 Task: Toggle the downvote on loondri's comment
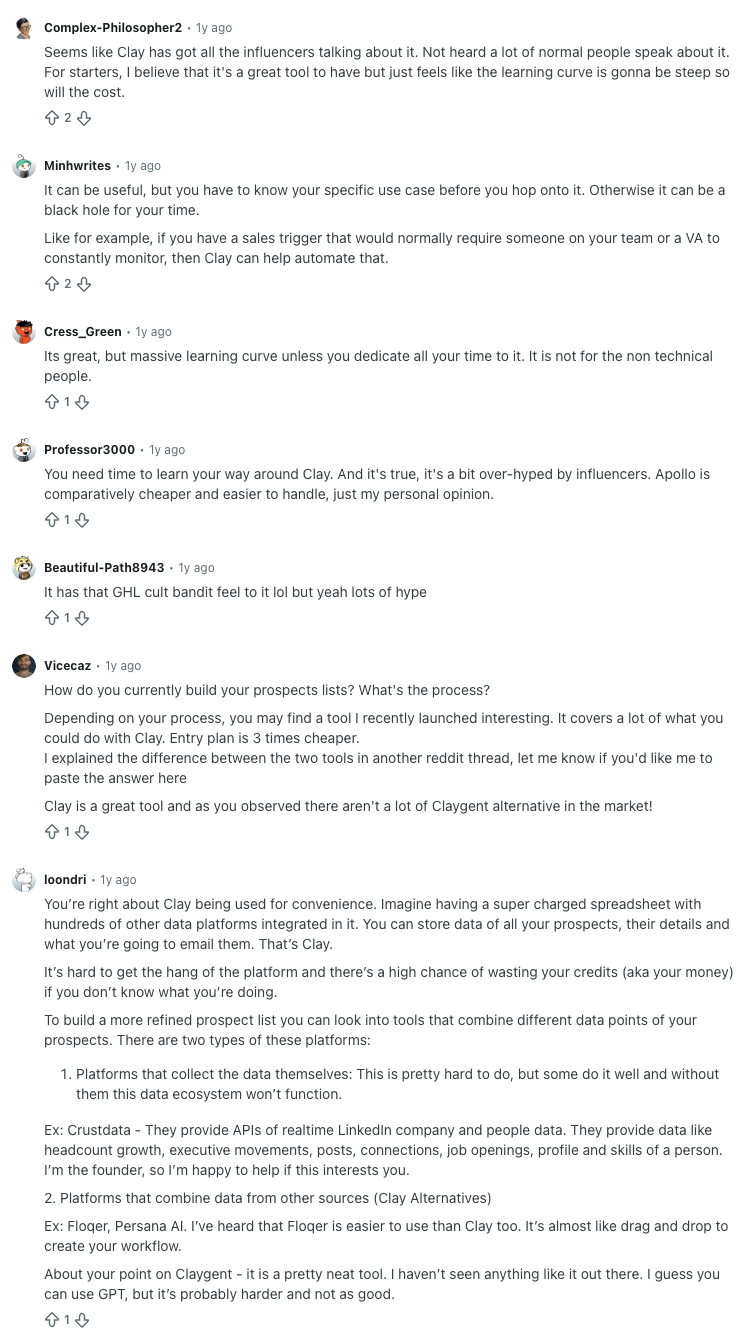click(83, 1319)
